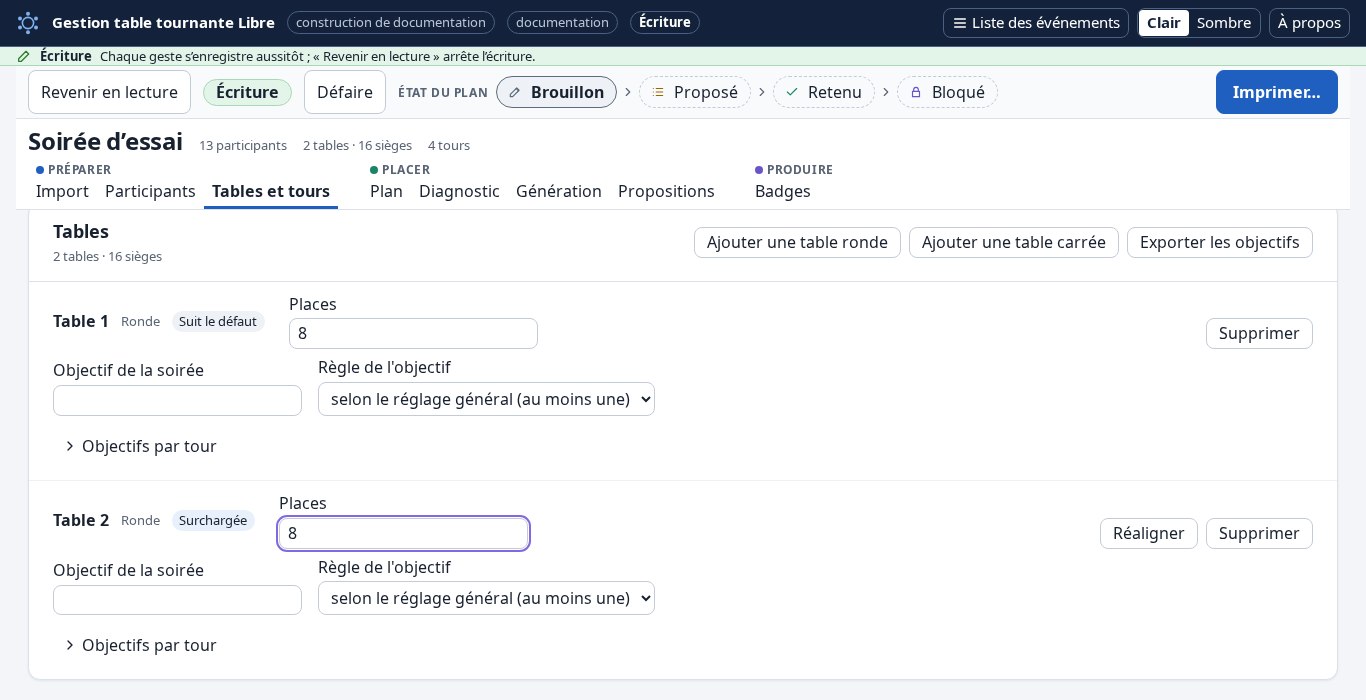
Task: Click the list icon in Proposé status
Action: coord(658,92)
